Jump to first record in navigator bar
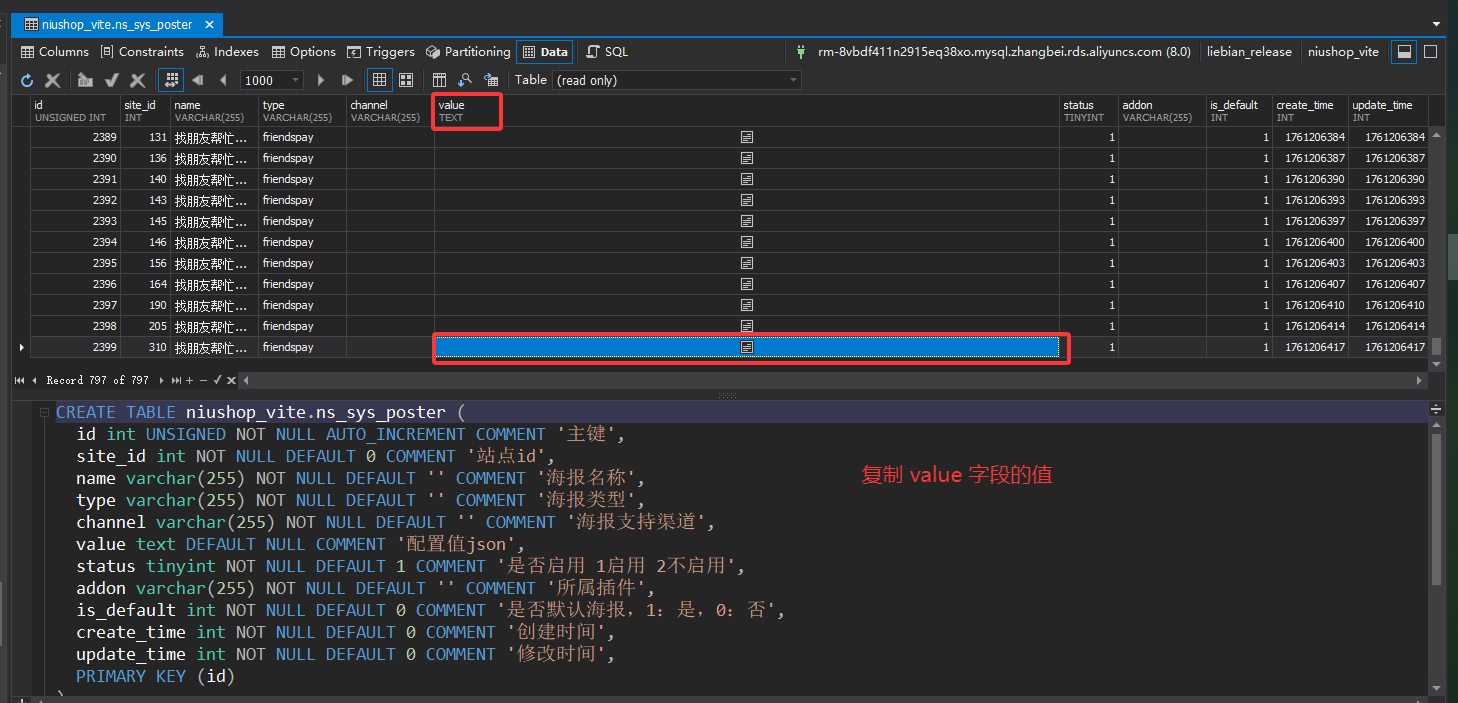The height and width of the screenshot is (703, 1458). click(20, 381)
